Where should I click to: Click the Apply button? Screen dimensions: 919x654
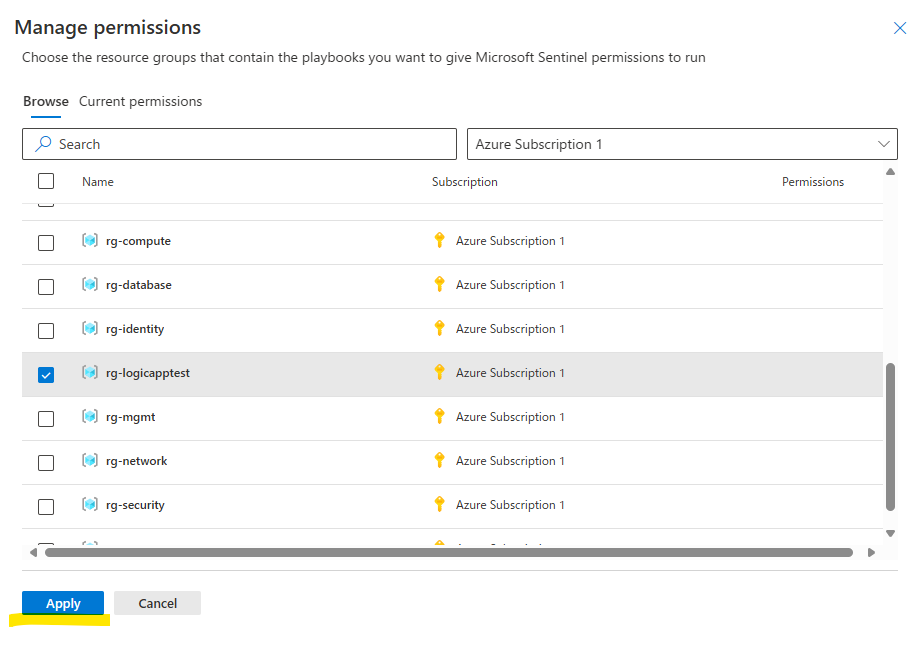tap(63, 603)
